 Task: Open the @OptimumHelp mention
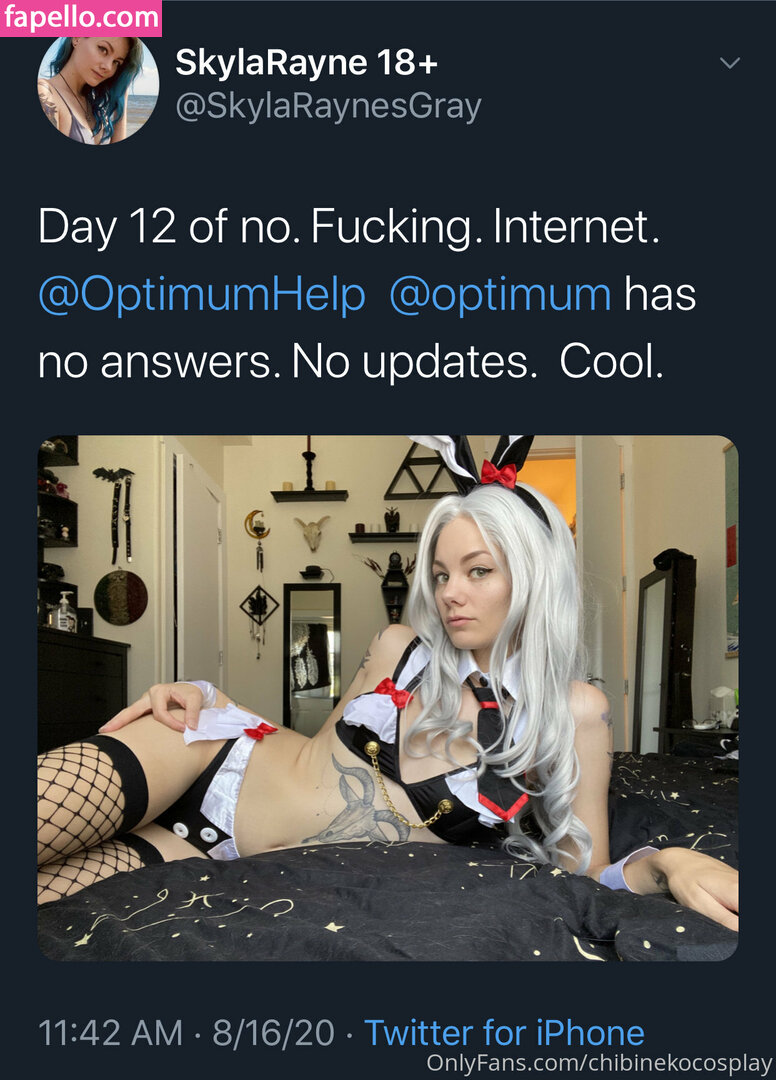(x=202, y=295)
